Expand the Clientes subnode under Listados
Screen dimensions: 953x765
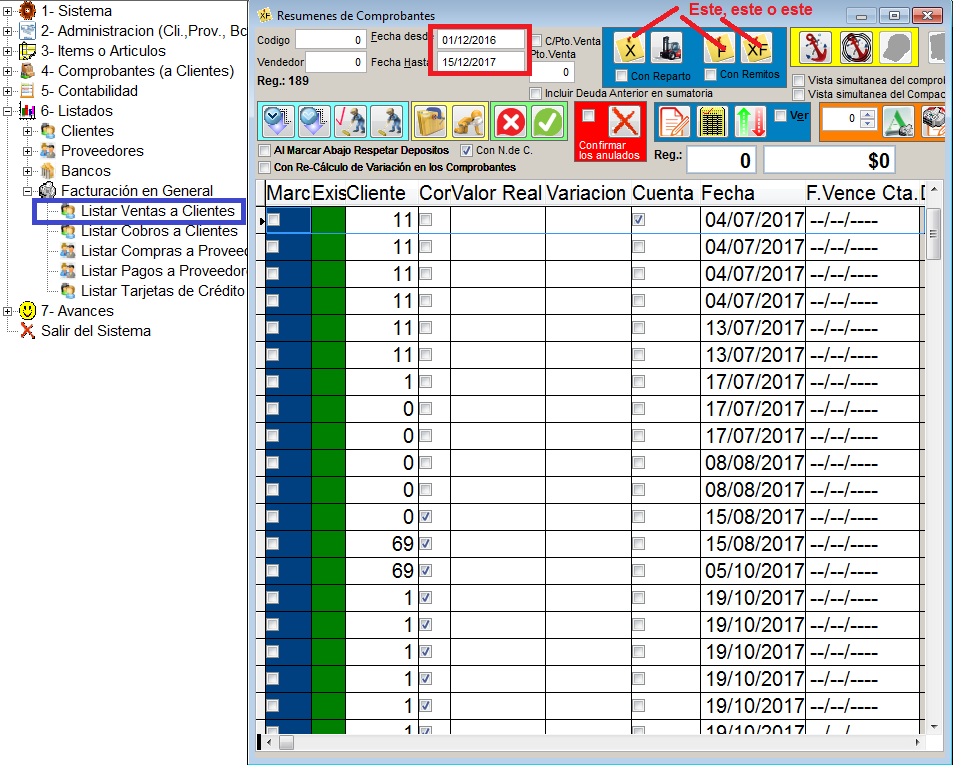coord(27,131)
